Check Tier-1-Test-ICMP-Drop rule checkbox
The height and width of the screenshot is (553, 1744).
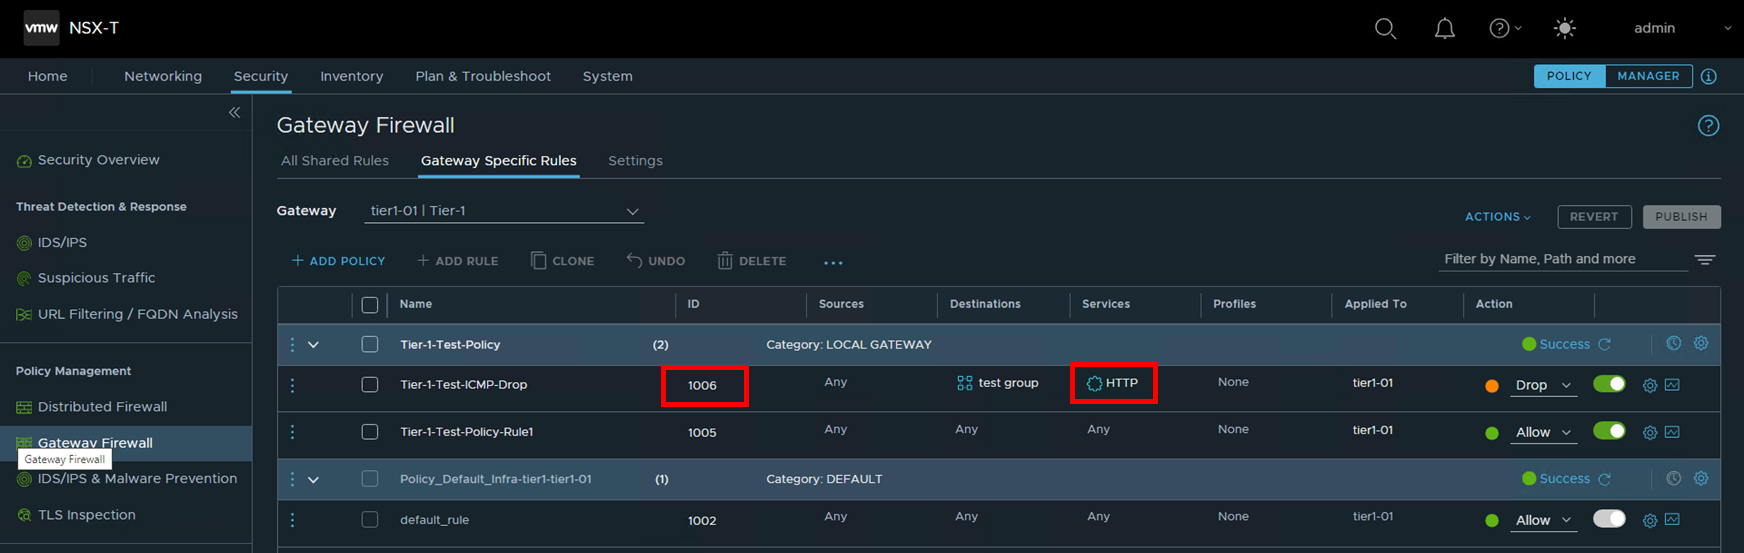[370, 385]
